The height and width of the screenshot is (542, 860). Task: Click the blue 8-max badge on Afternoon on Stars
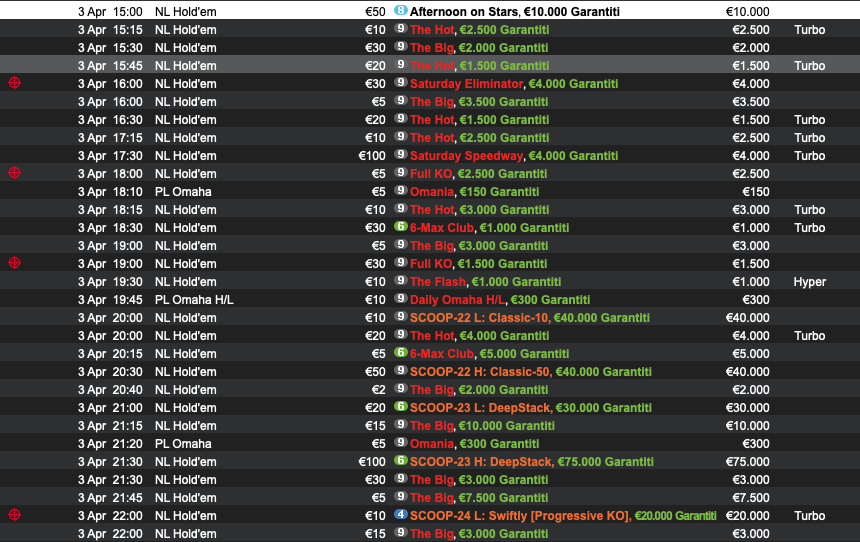tap(401, 10)
